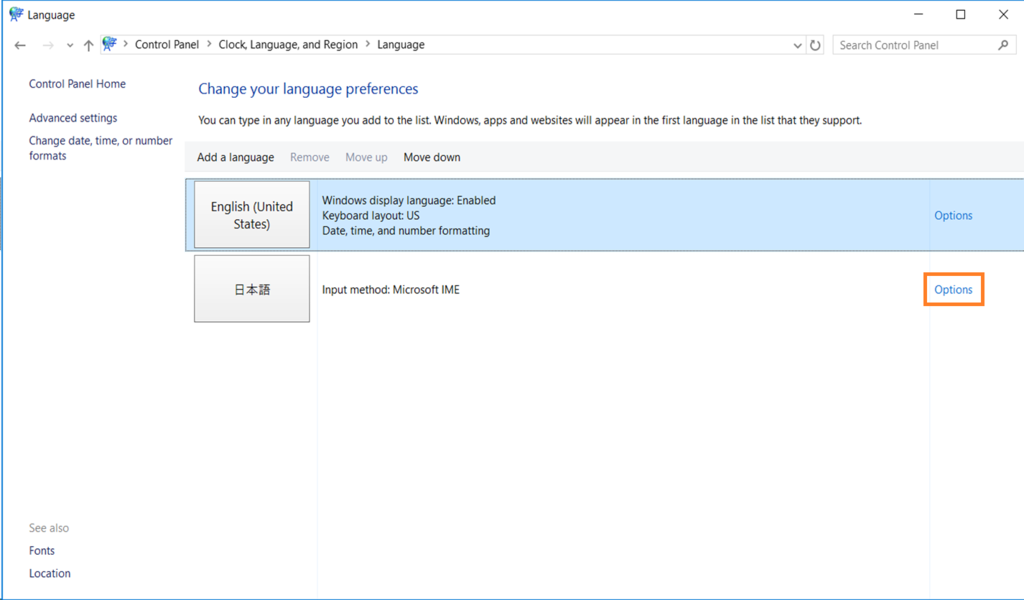This screenshot has width=1024, height=600.
Task: Click 'Keyboard layout: US' text
Action: pos(371,215)
